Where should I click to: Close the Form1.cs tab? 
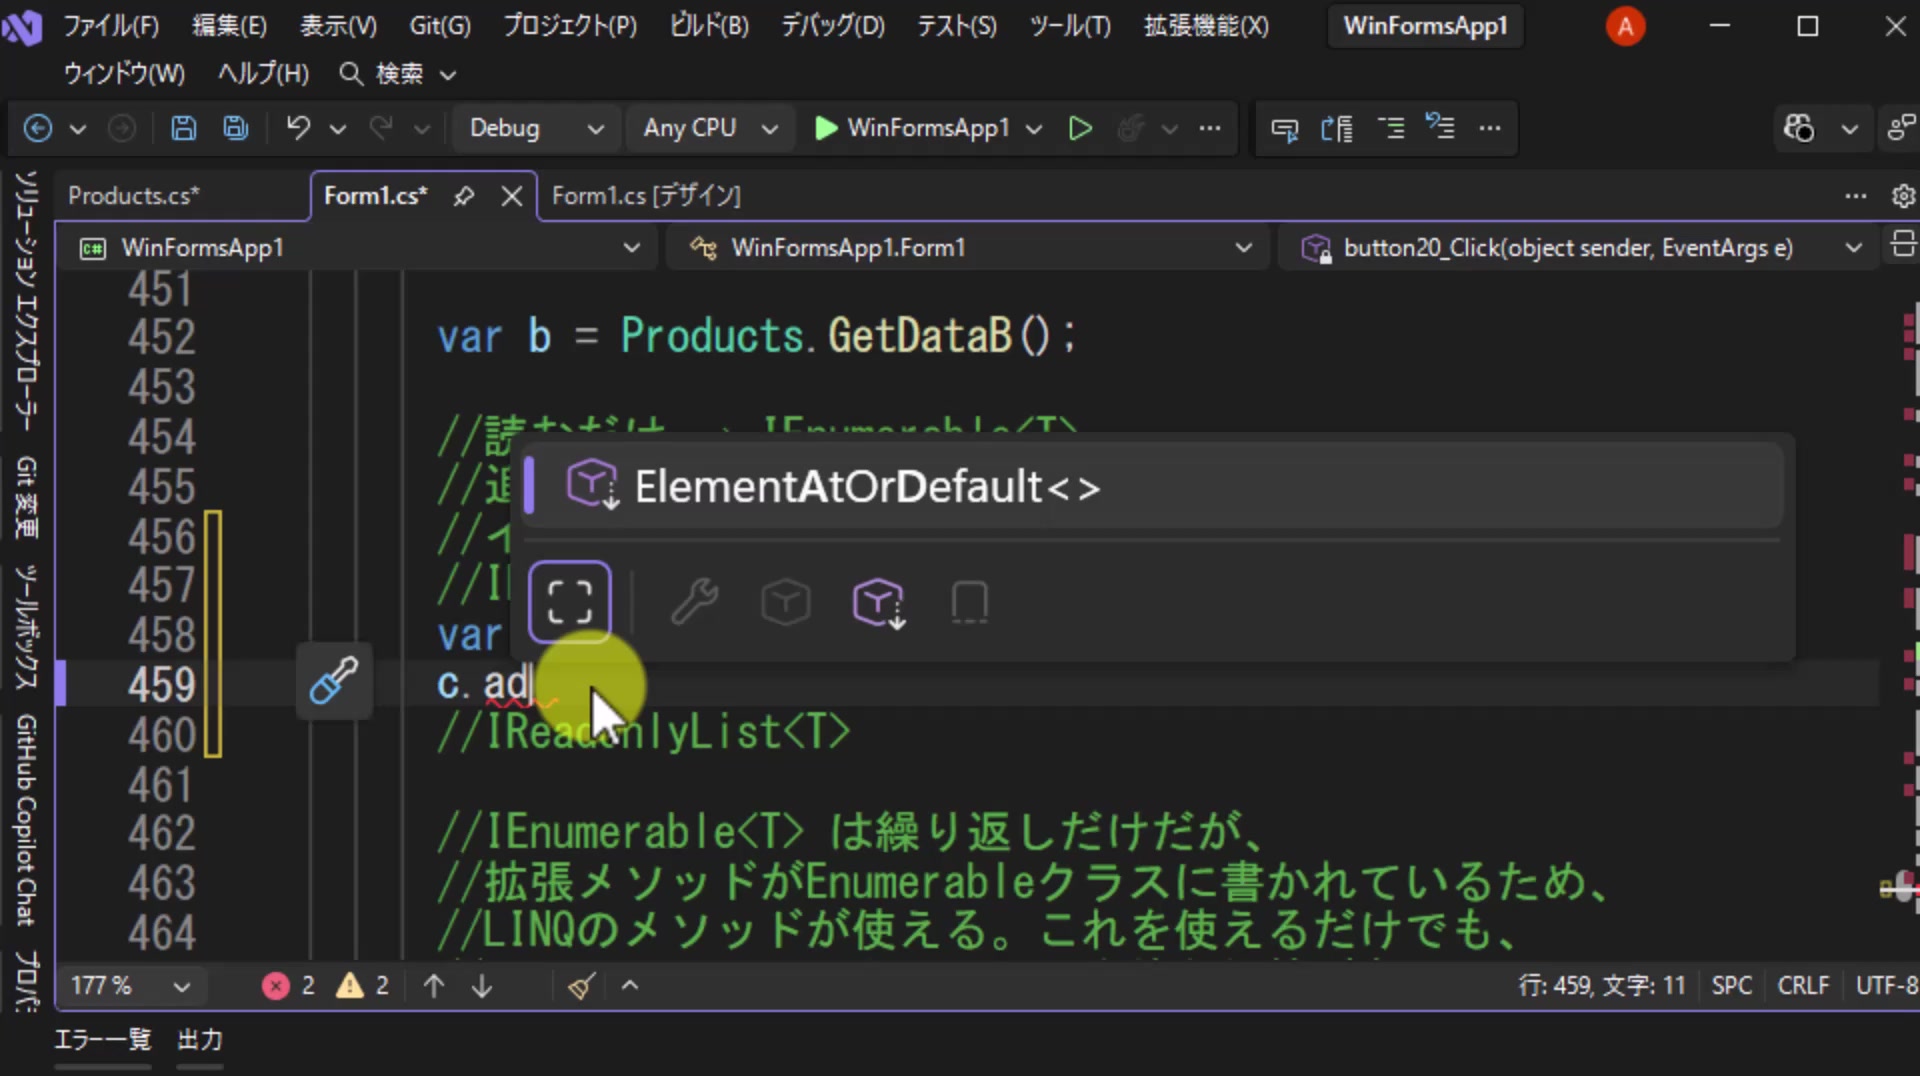tap(512, 196)
